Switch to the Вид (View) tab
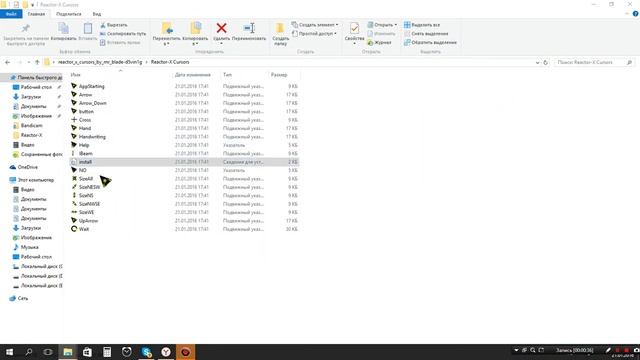This screenshot has width=640, height=360. pos(97,14)
